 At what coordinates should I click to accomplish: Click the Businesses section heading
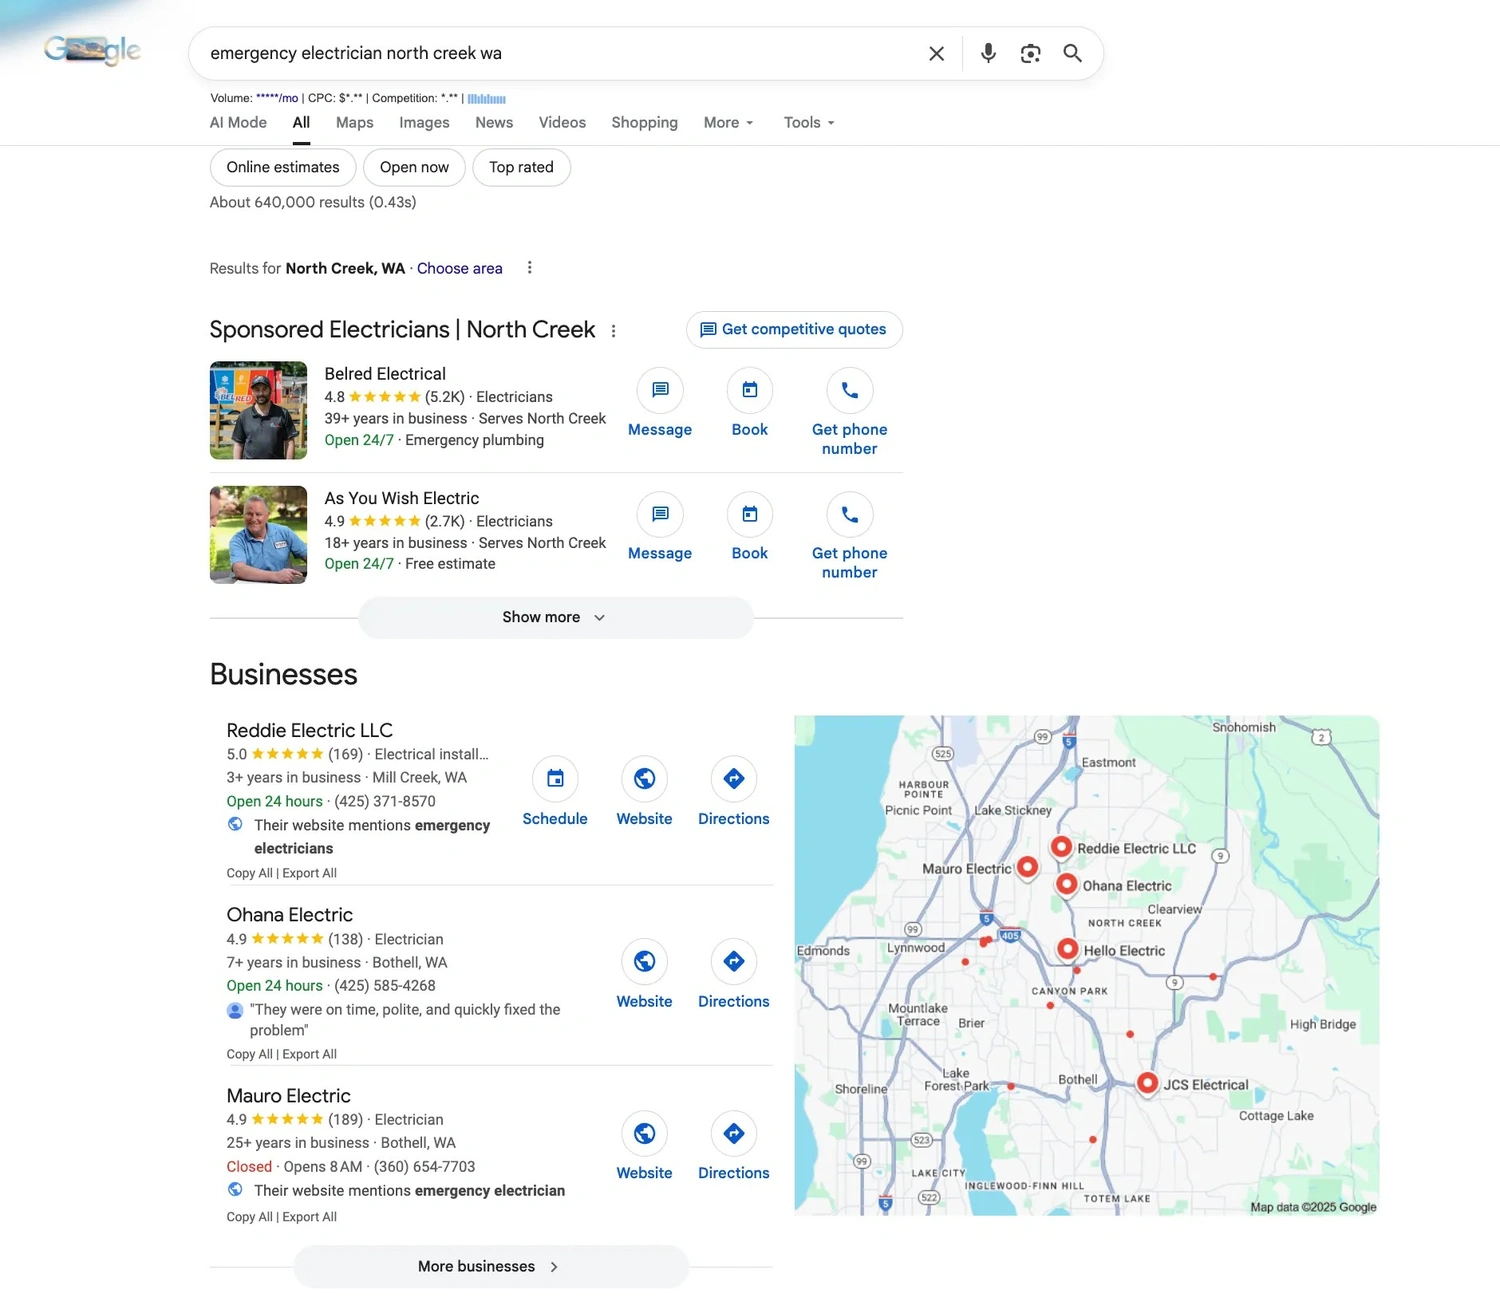coord(283,674)
